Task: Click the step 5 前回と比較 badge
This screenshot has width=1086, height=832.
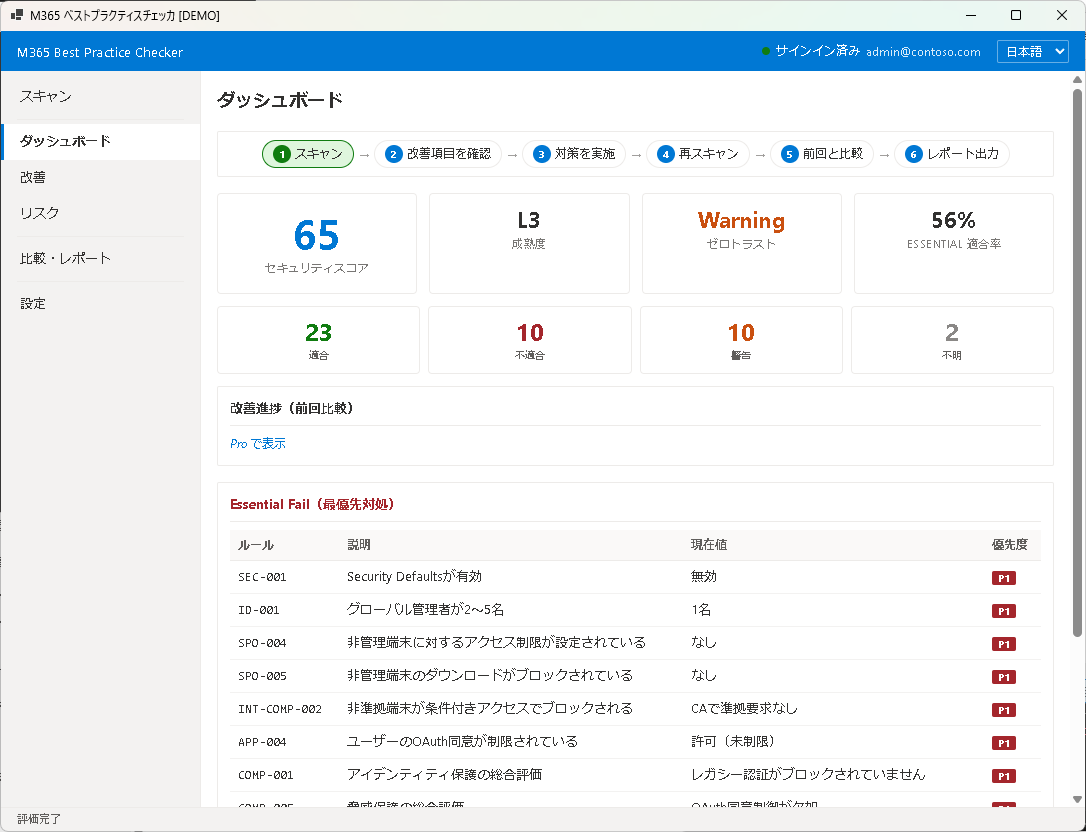Action: coord(822,154)
